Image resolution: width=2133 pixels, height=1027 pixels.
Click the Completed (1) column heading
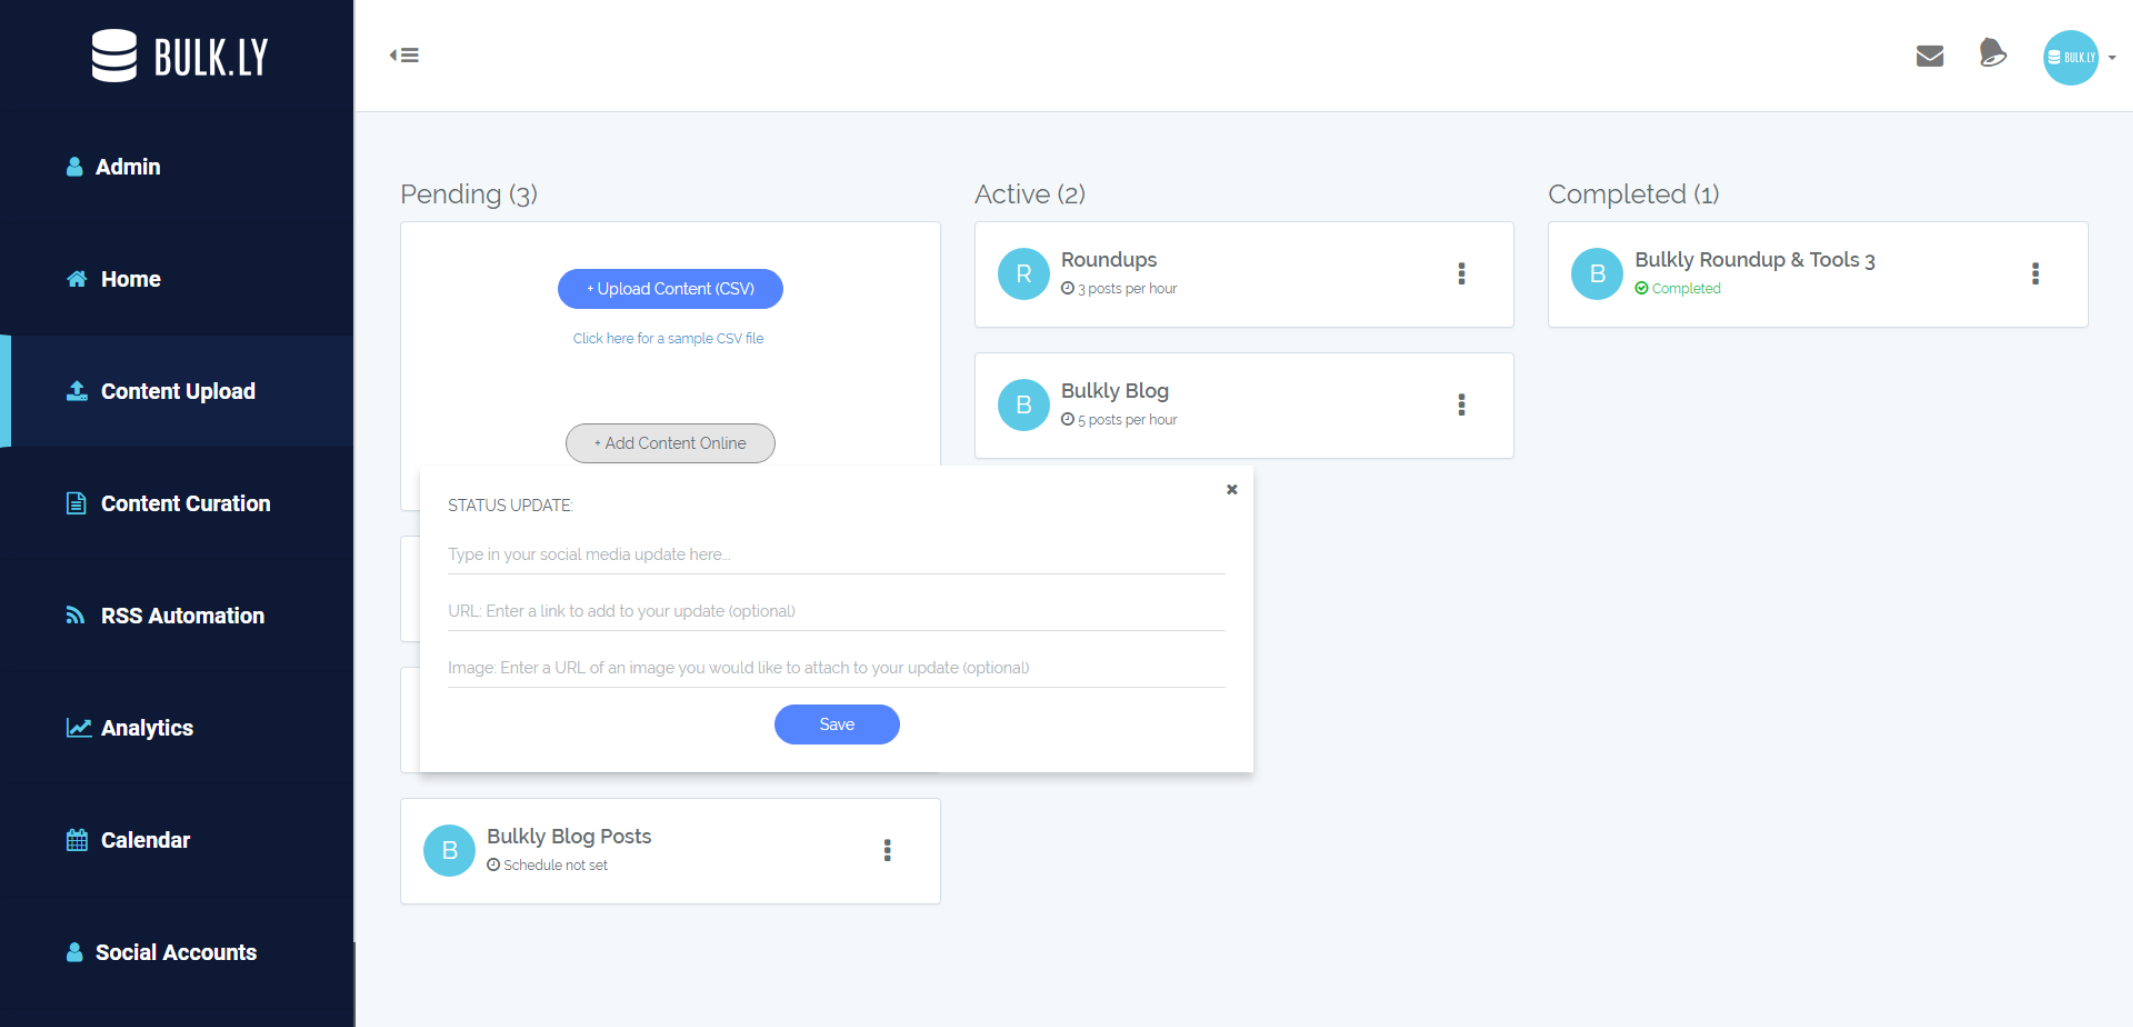click(x=1634, y=194)
